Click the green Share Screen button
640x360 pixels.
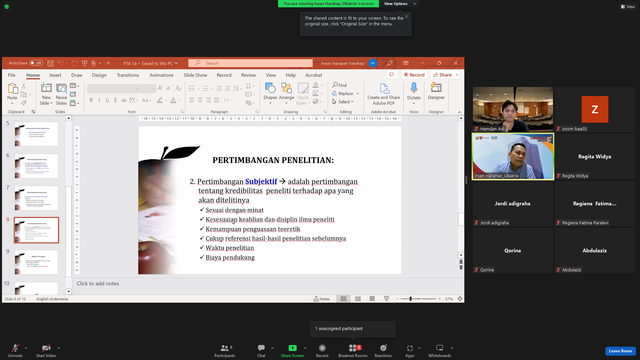point(292,351)
